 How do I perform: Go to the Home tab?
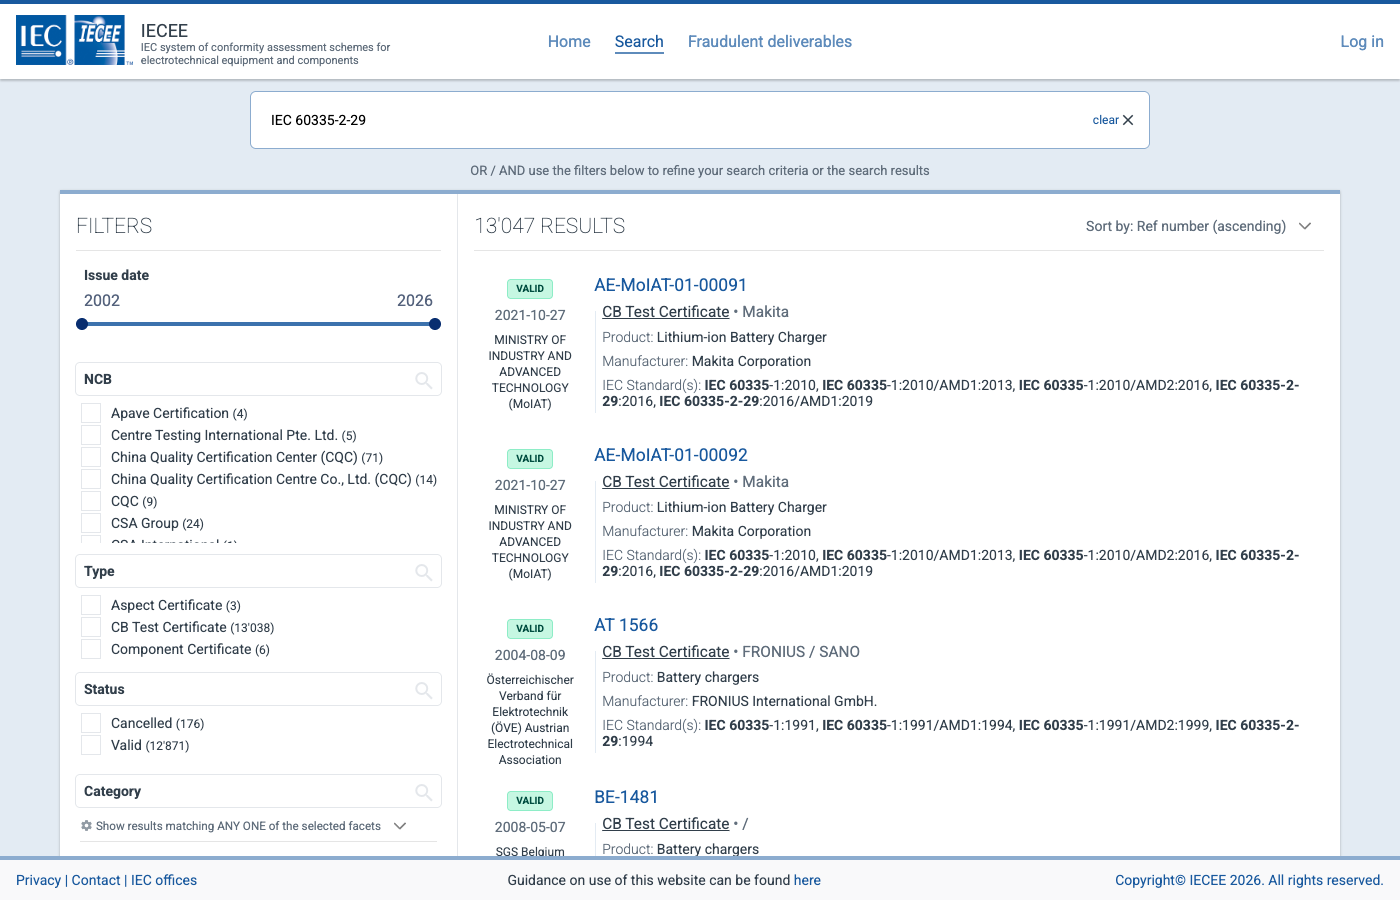(x=569, y=41)
